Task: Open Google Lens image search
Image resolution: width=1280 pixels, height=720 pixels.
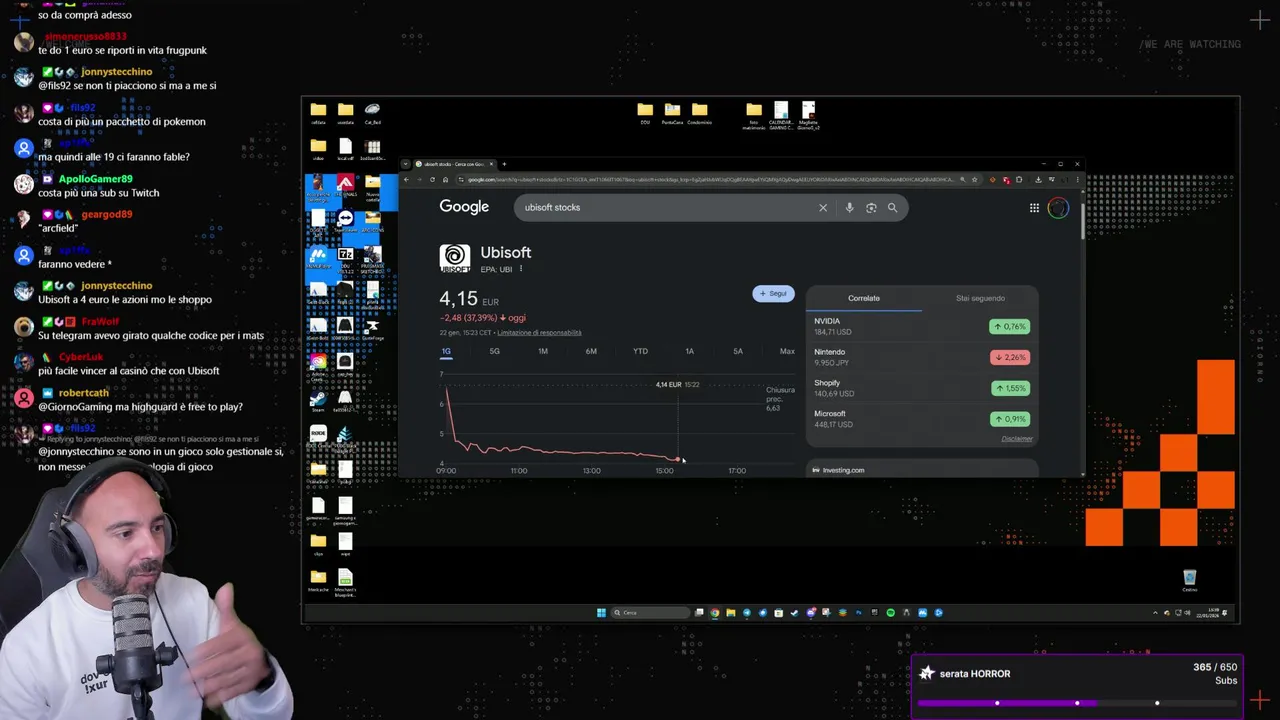Action: coord(871,208)
